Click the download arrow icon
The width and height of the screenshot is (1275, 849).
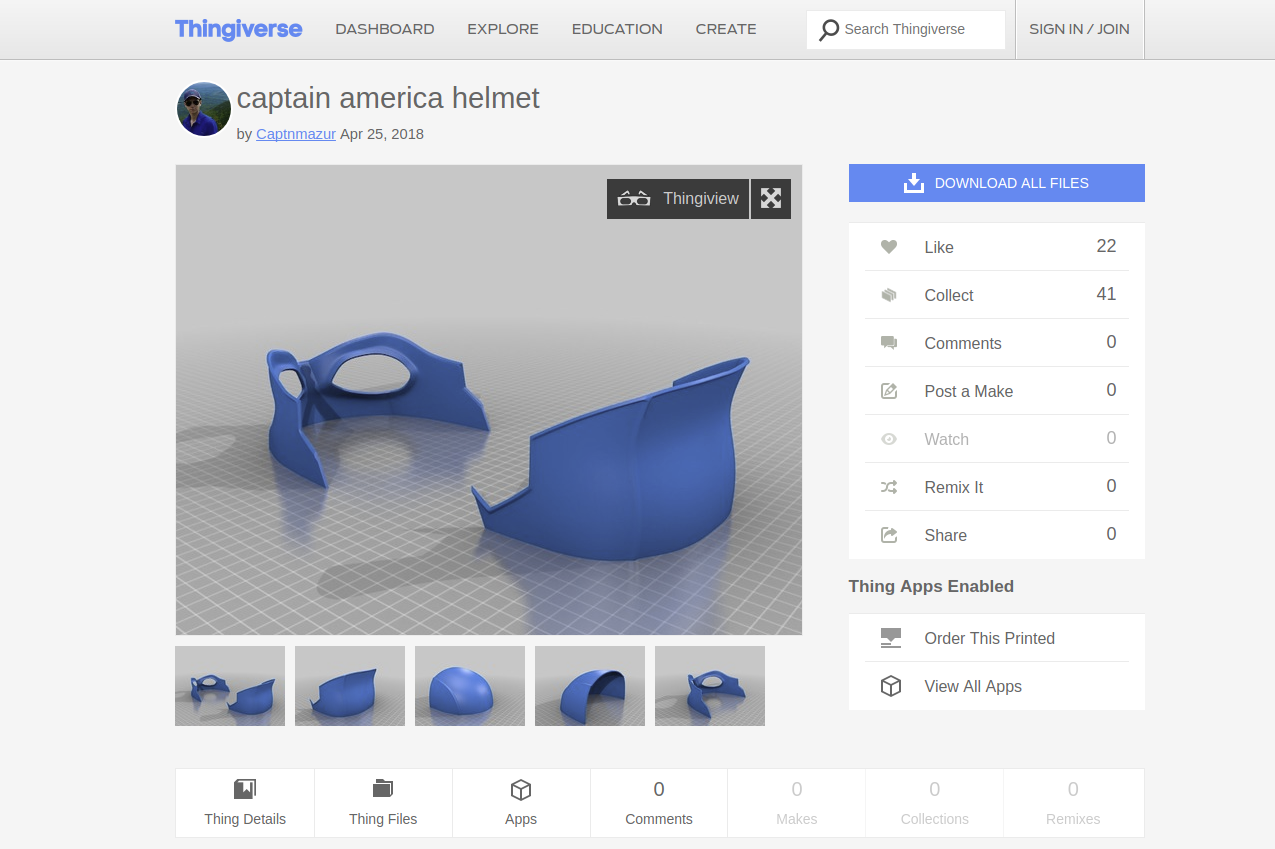click(913, 183)
